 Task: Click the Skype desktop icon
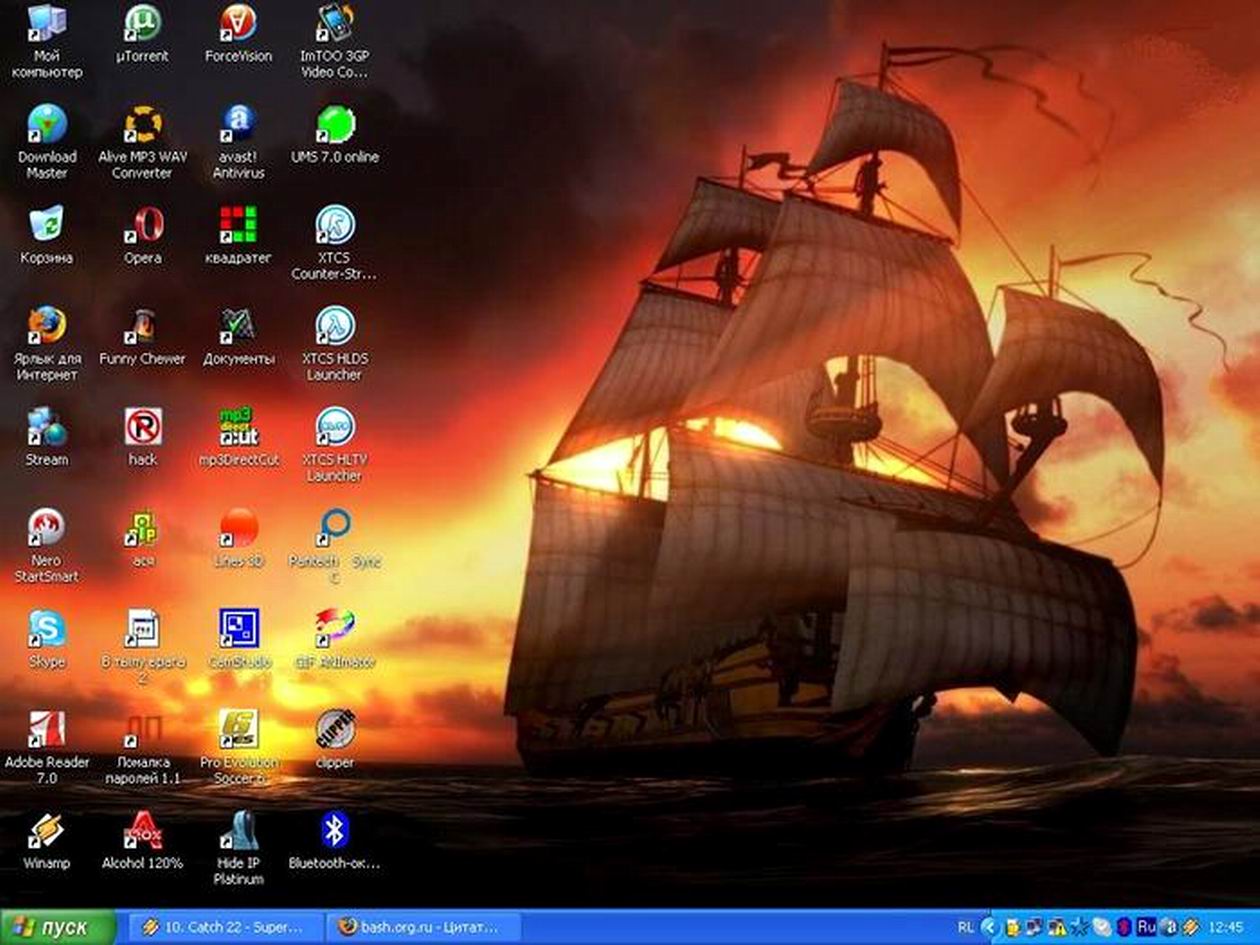pos(46,630)
